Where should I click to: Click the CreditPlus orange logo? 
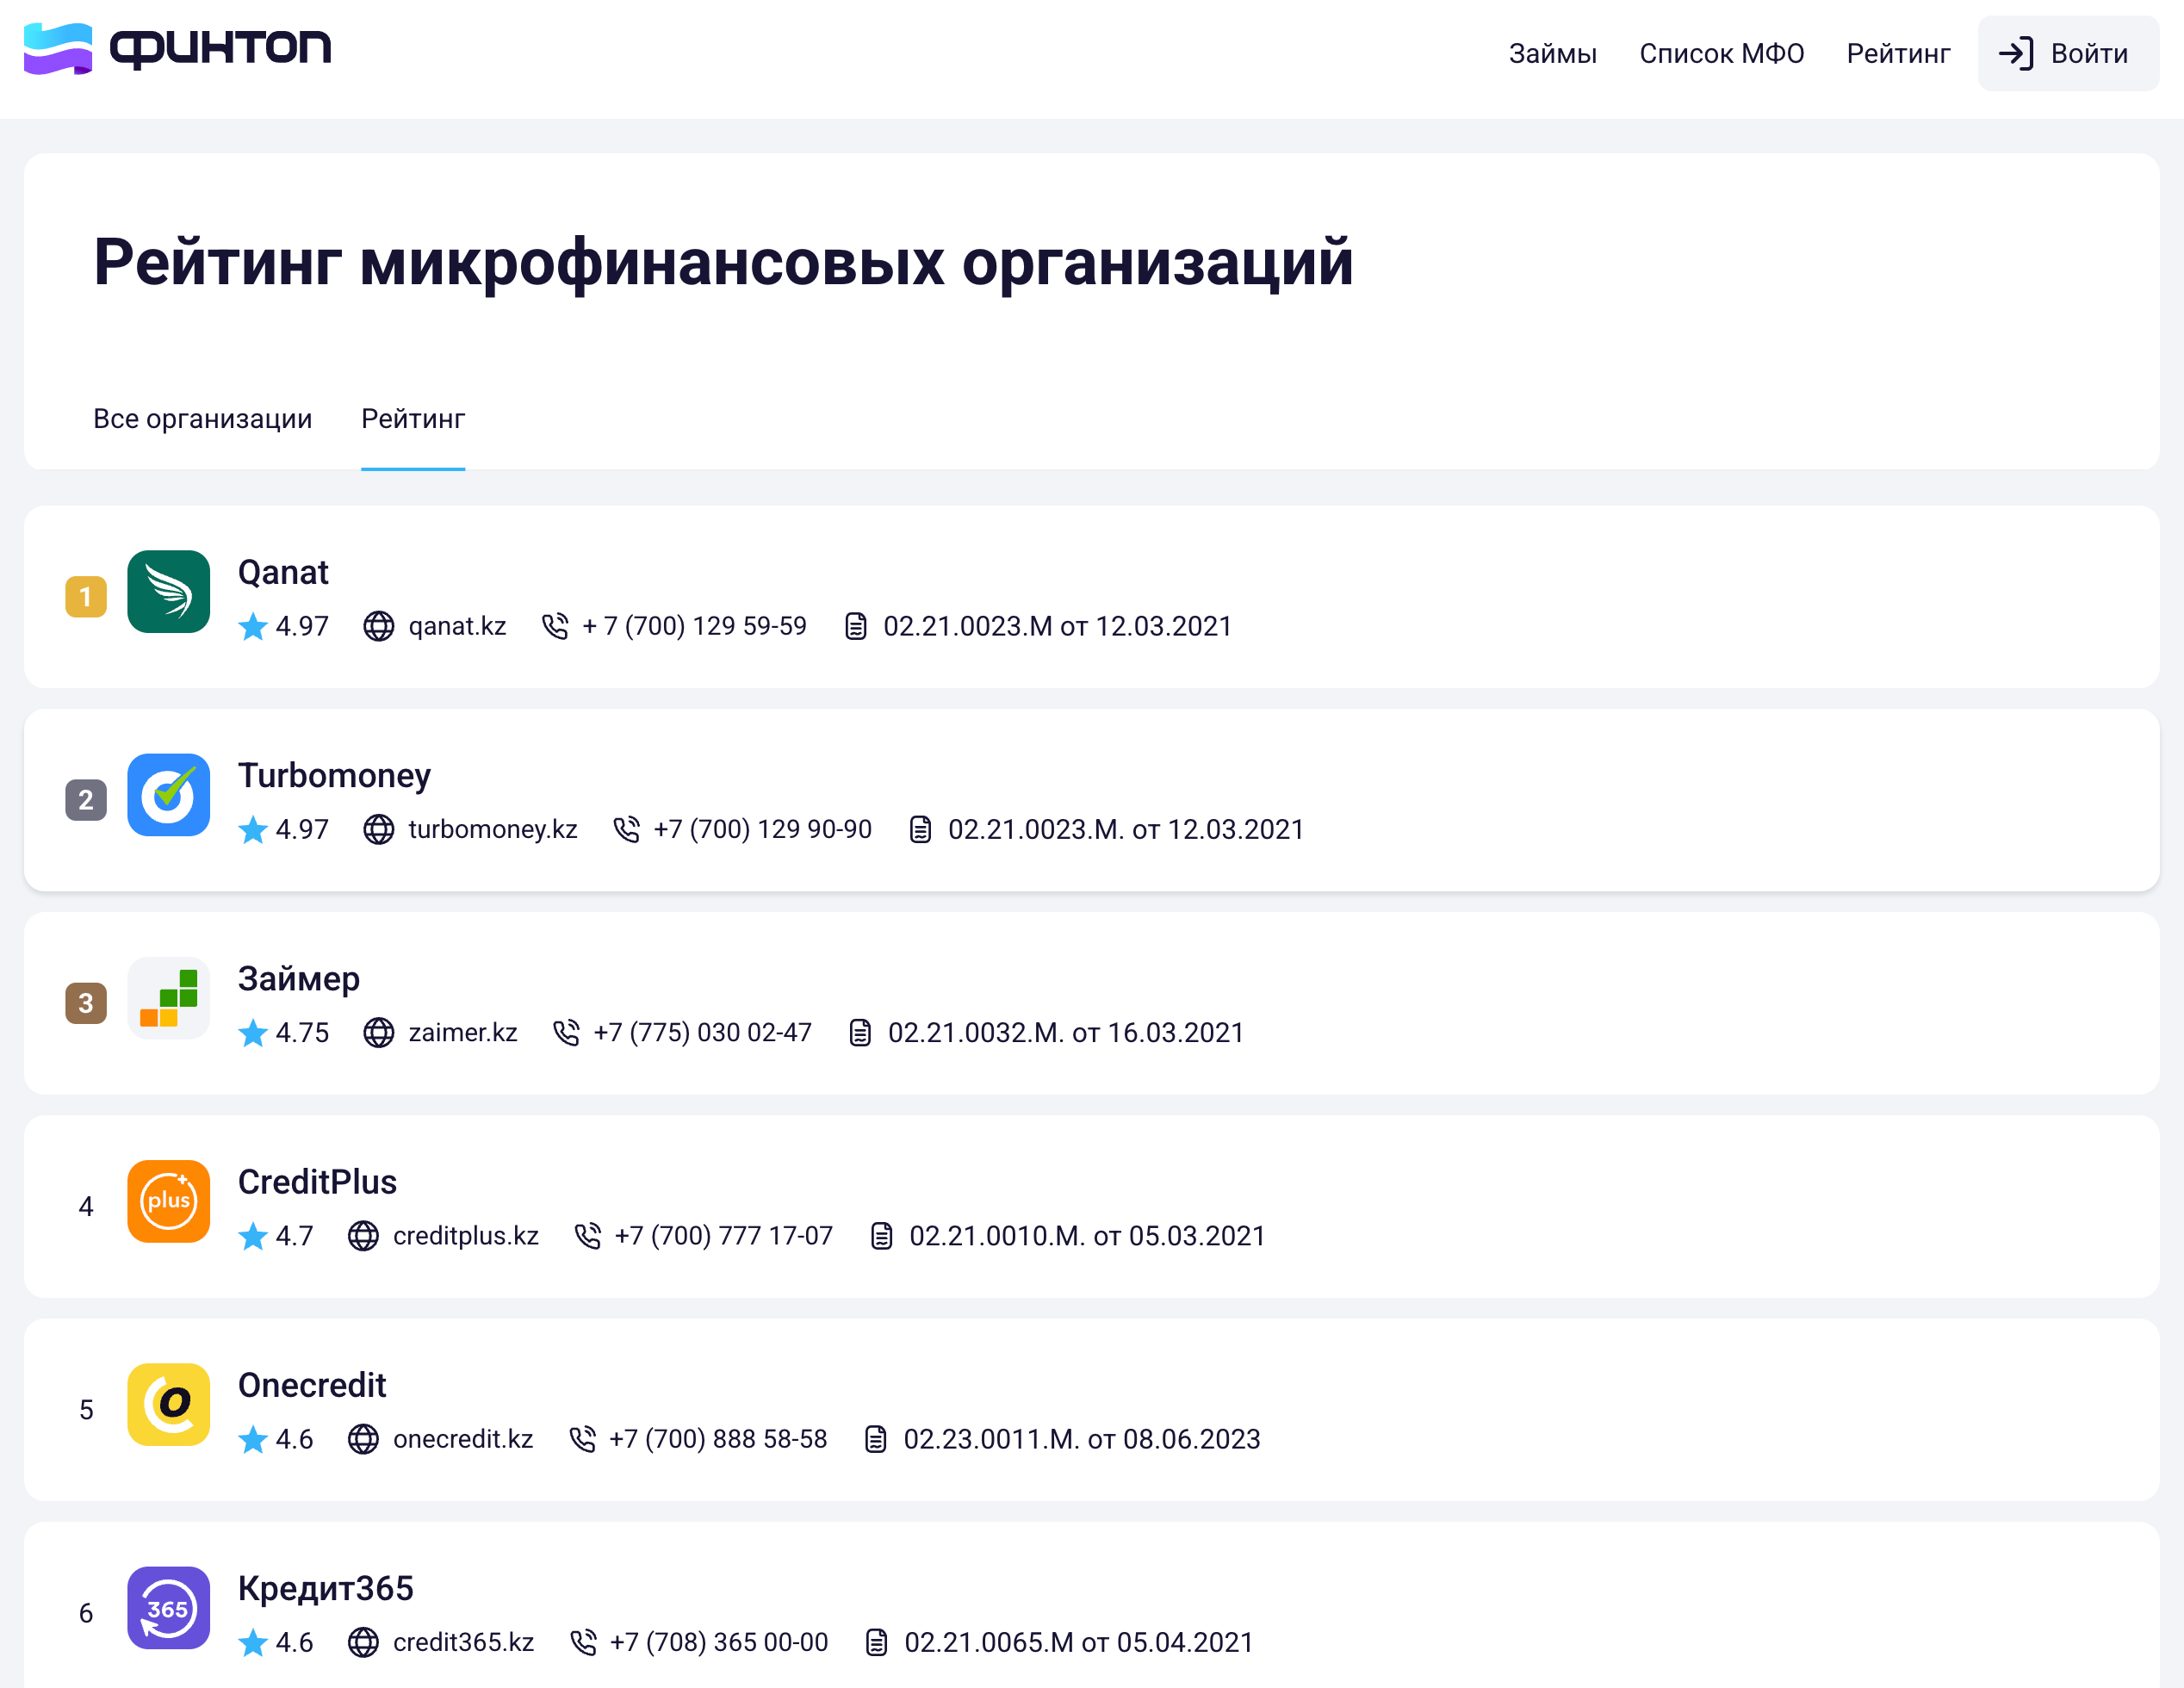click(x=168, y=1201)
